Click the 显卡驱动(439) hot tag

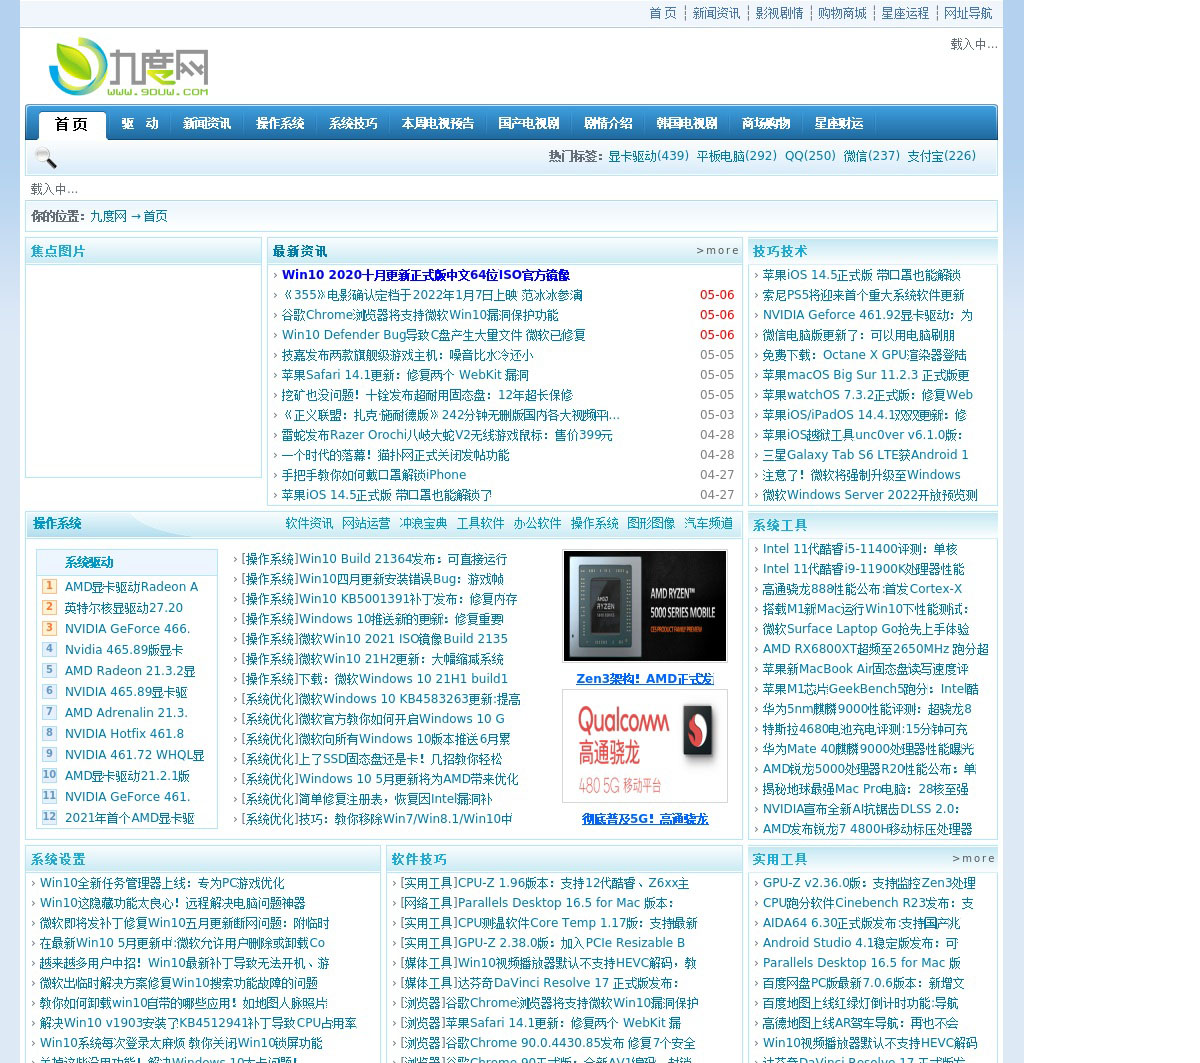coord(648,156)
